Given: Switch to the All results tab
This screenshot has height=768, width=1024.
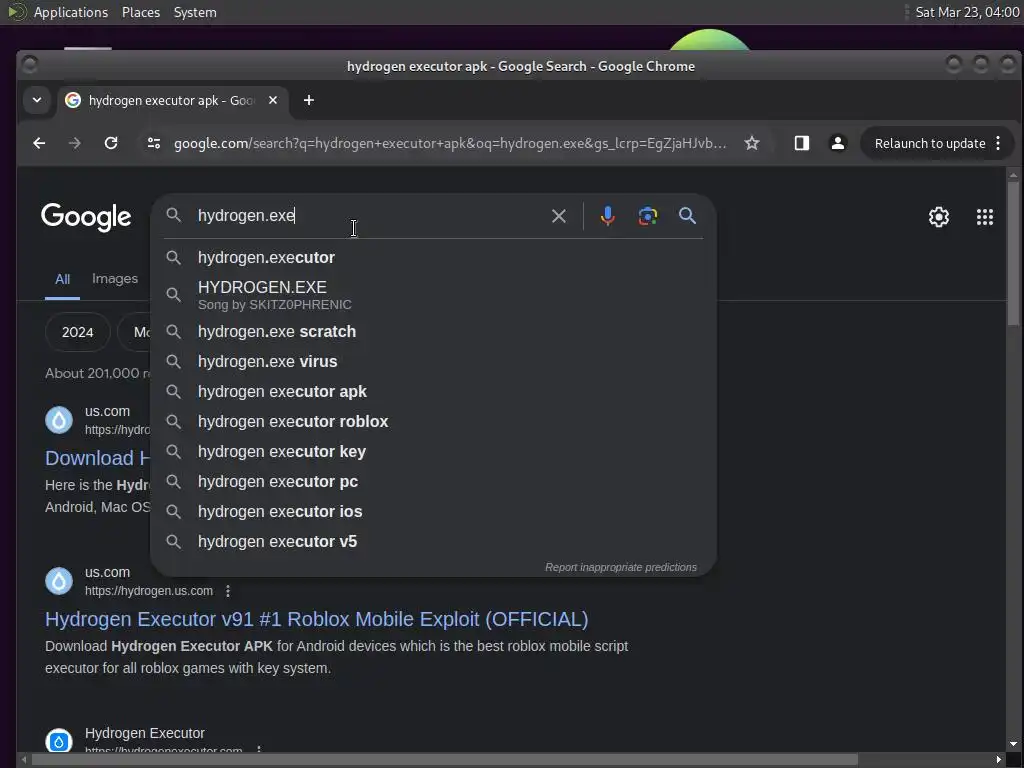Looking at the screenshot, I should [x=62, y=280].
